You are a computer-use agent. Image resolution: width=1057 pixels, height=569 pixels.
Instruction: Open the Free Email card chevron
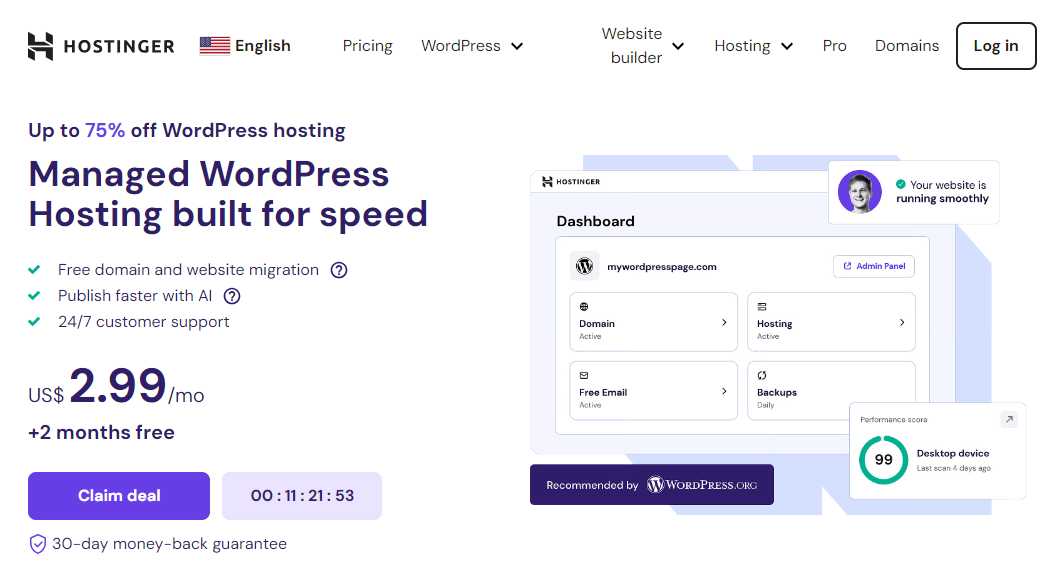click(x=724, y=391)
